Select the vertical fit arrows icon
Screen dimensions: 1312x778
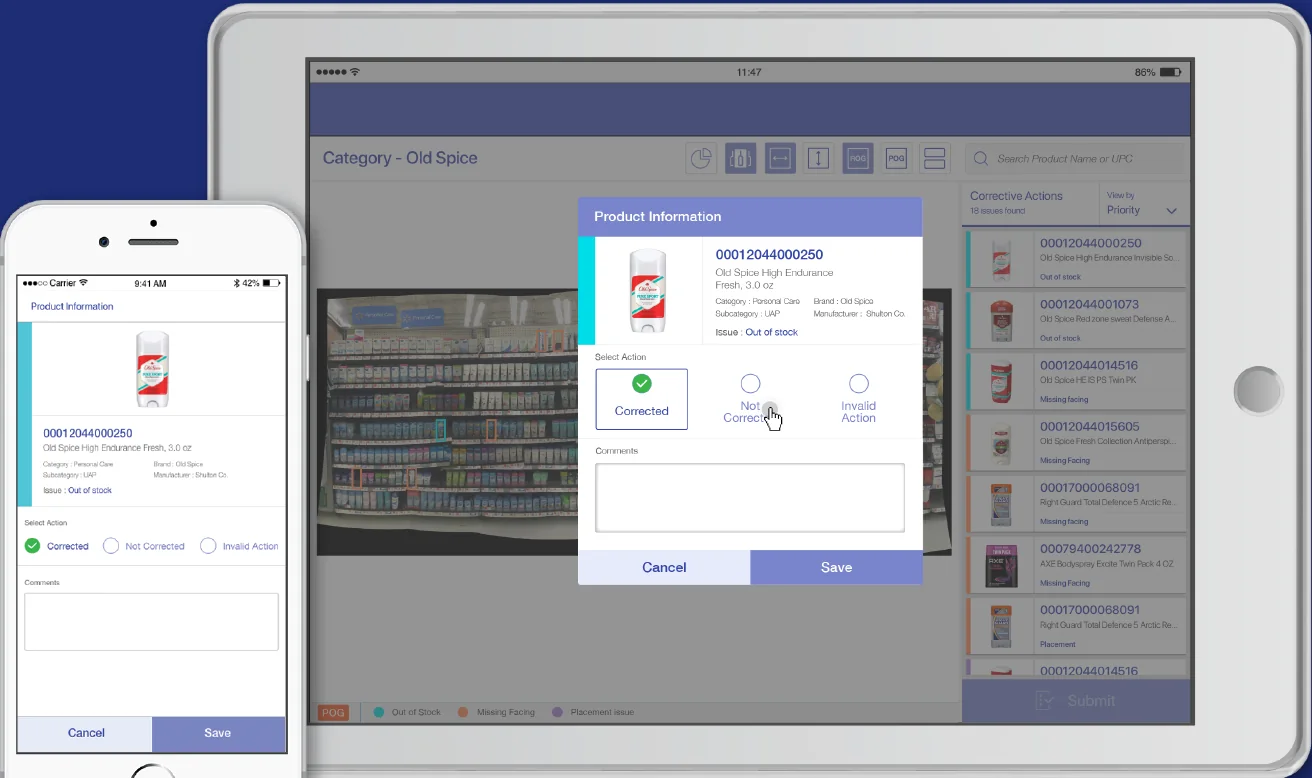pyautogui.click(x=818, y=158)
